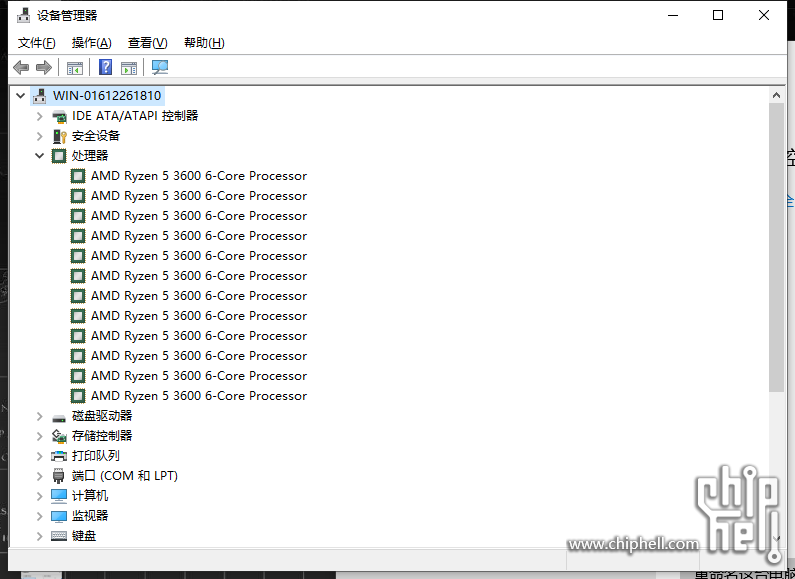
Task: Expand IDE ATA/ATAPI 控制器 node
Action: point(40,116)
